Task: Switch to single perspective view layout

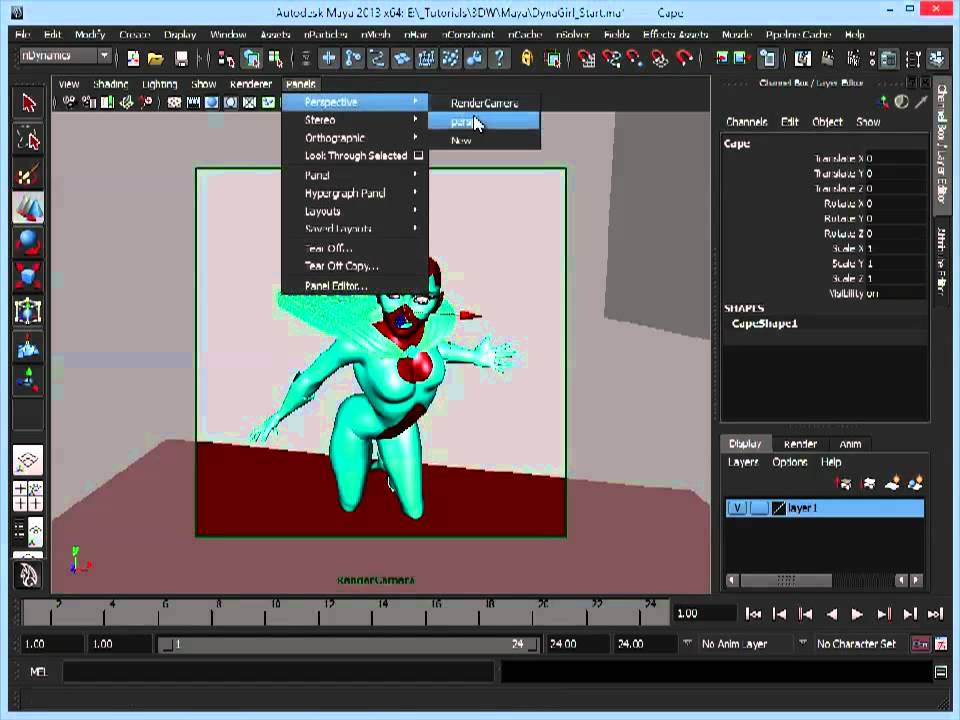Action: pos(28,460)
